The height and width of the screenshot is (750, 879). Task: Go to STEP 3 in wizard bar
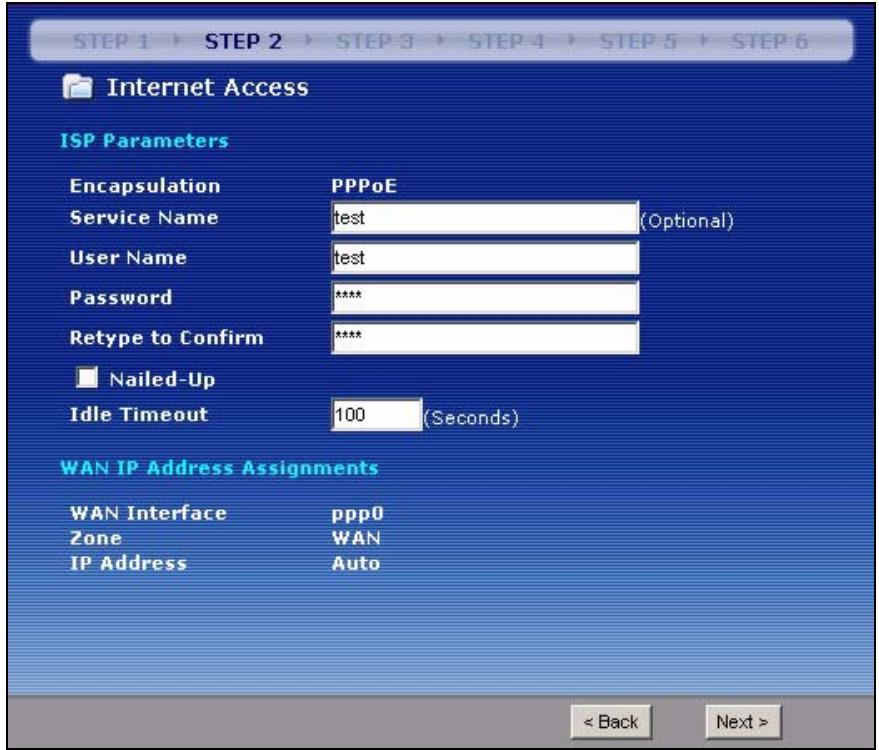(x=374, y=41)
